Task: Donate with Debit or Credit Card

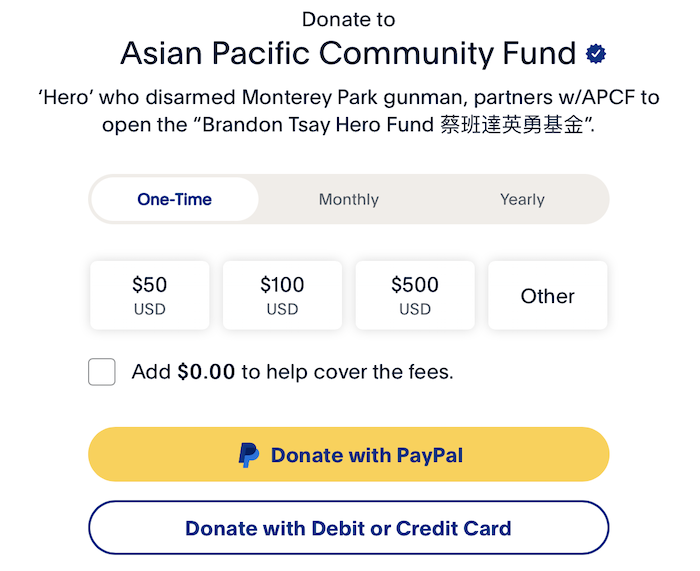Action: pyautogui.click(x=349, y=528)
